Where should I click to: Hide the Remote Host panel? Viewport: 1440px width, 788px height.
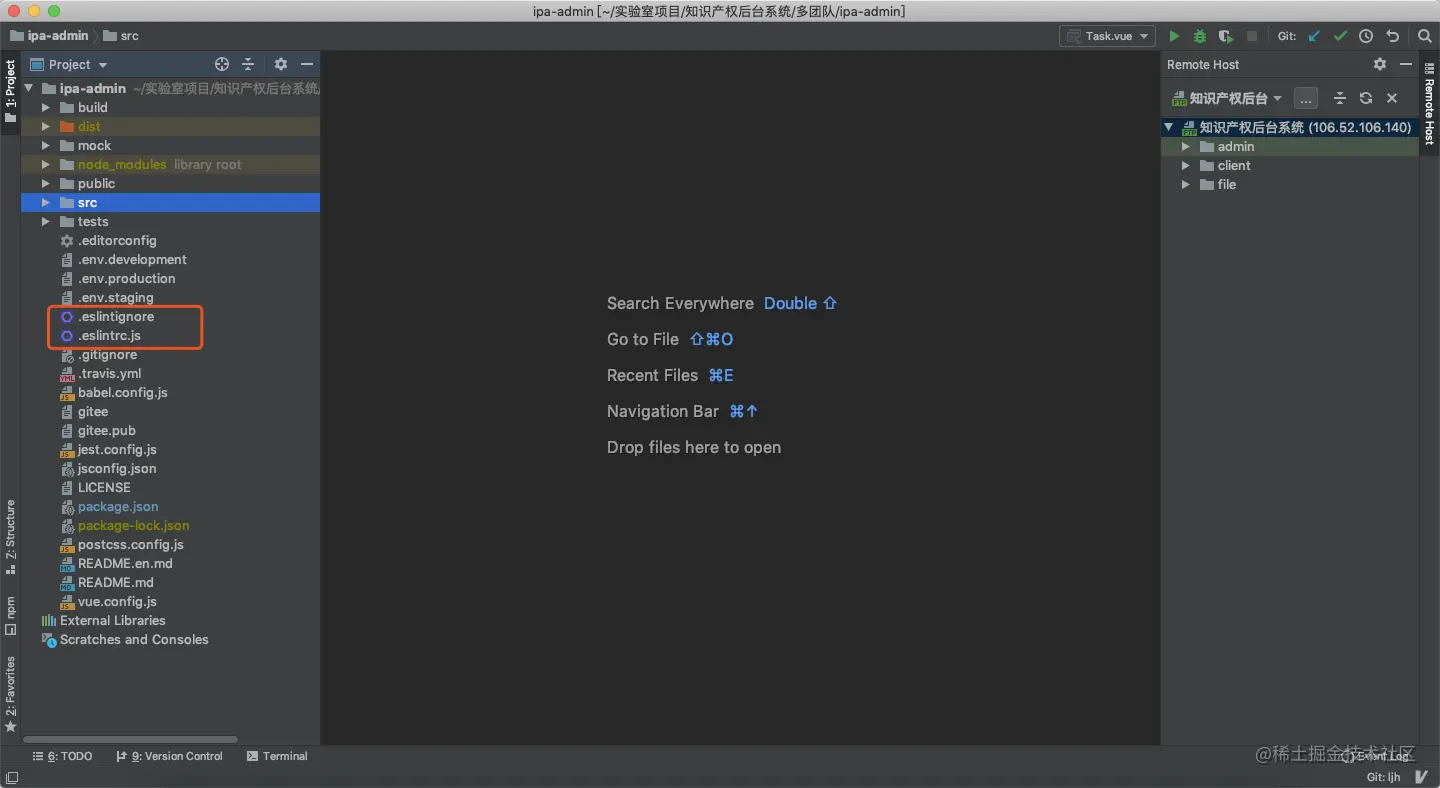1406,64
